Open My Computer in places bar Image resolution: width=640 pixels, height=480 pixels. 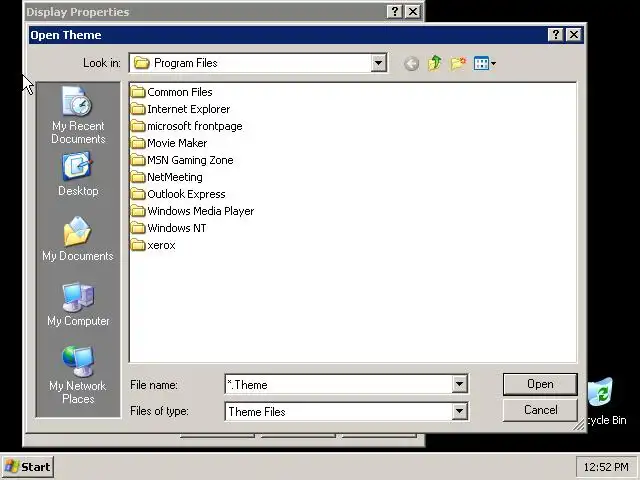[x=78, y=304]
